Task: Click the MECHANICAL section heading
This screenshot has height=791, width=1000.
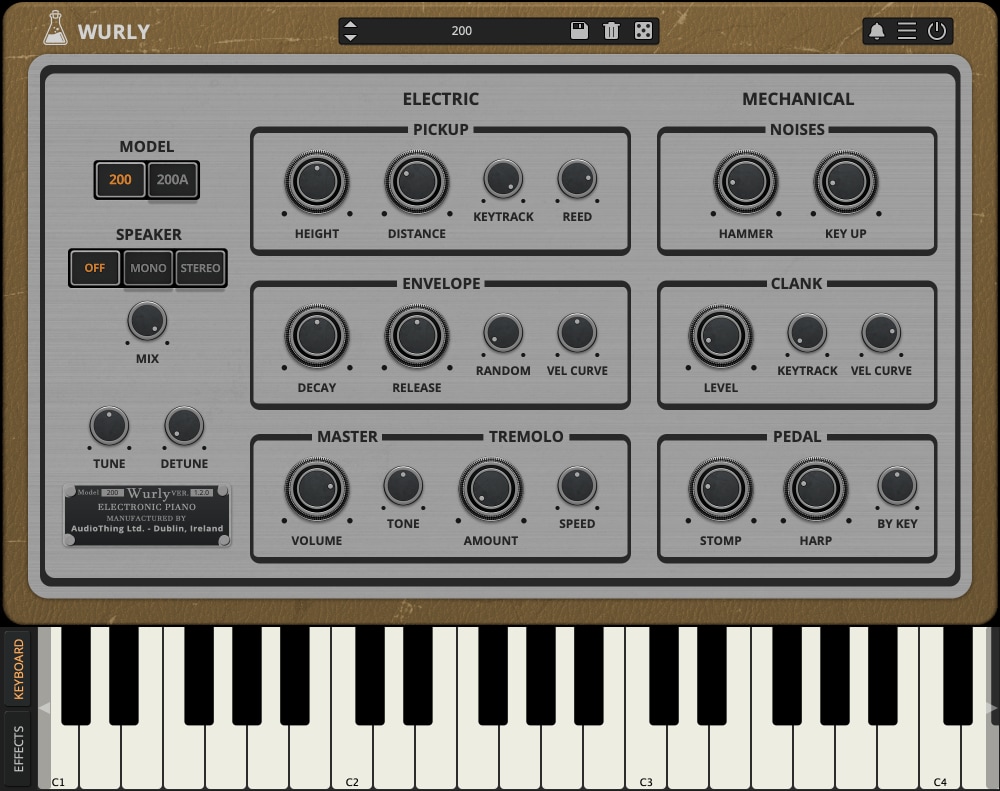Action: pyautogui.click(x=798, y=99)
